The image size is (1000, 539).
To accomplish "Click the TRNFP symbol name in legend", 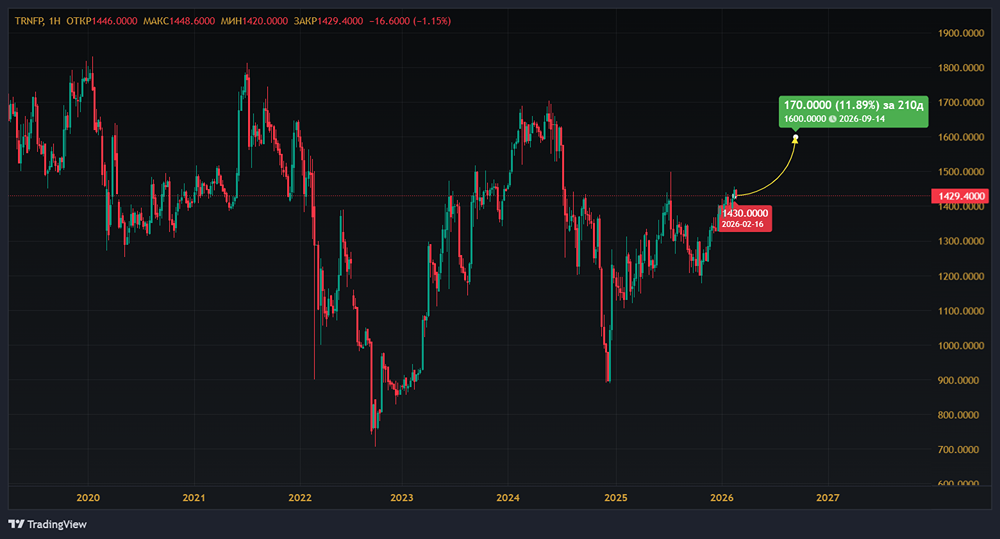I will 28,20.
